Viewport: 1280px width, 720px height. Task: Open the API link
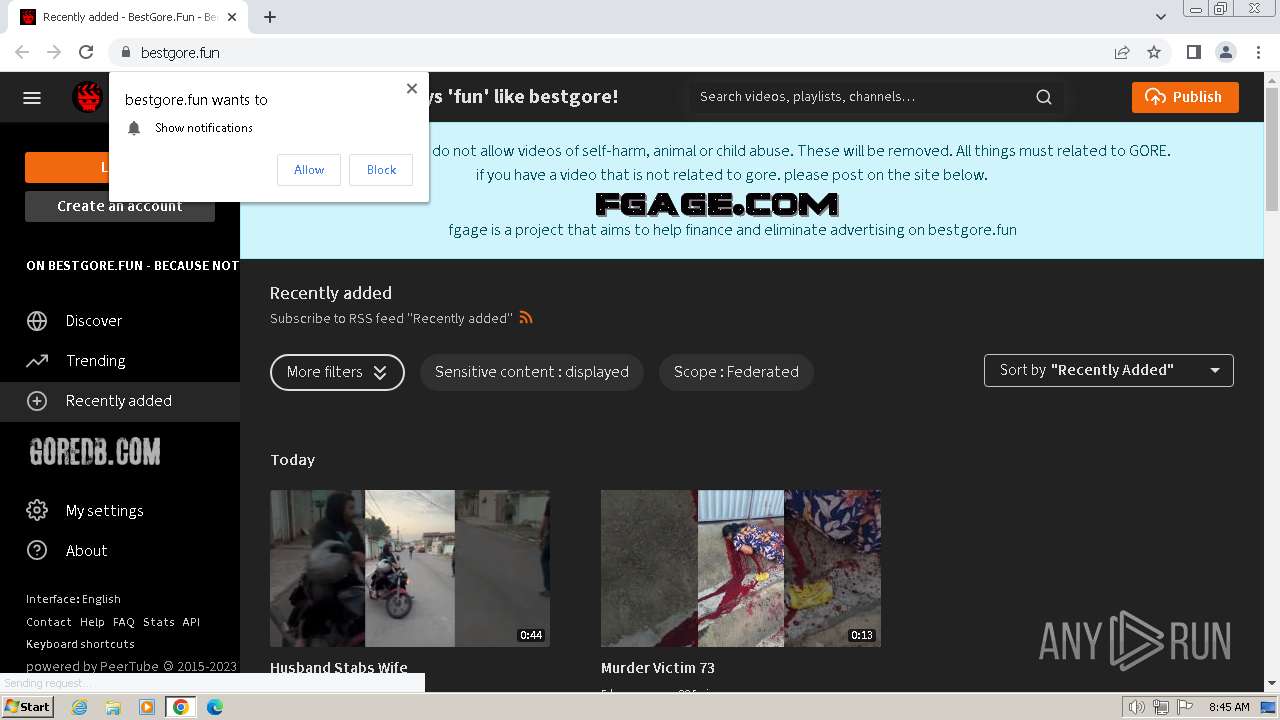point(191,622)
